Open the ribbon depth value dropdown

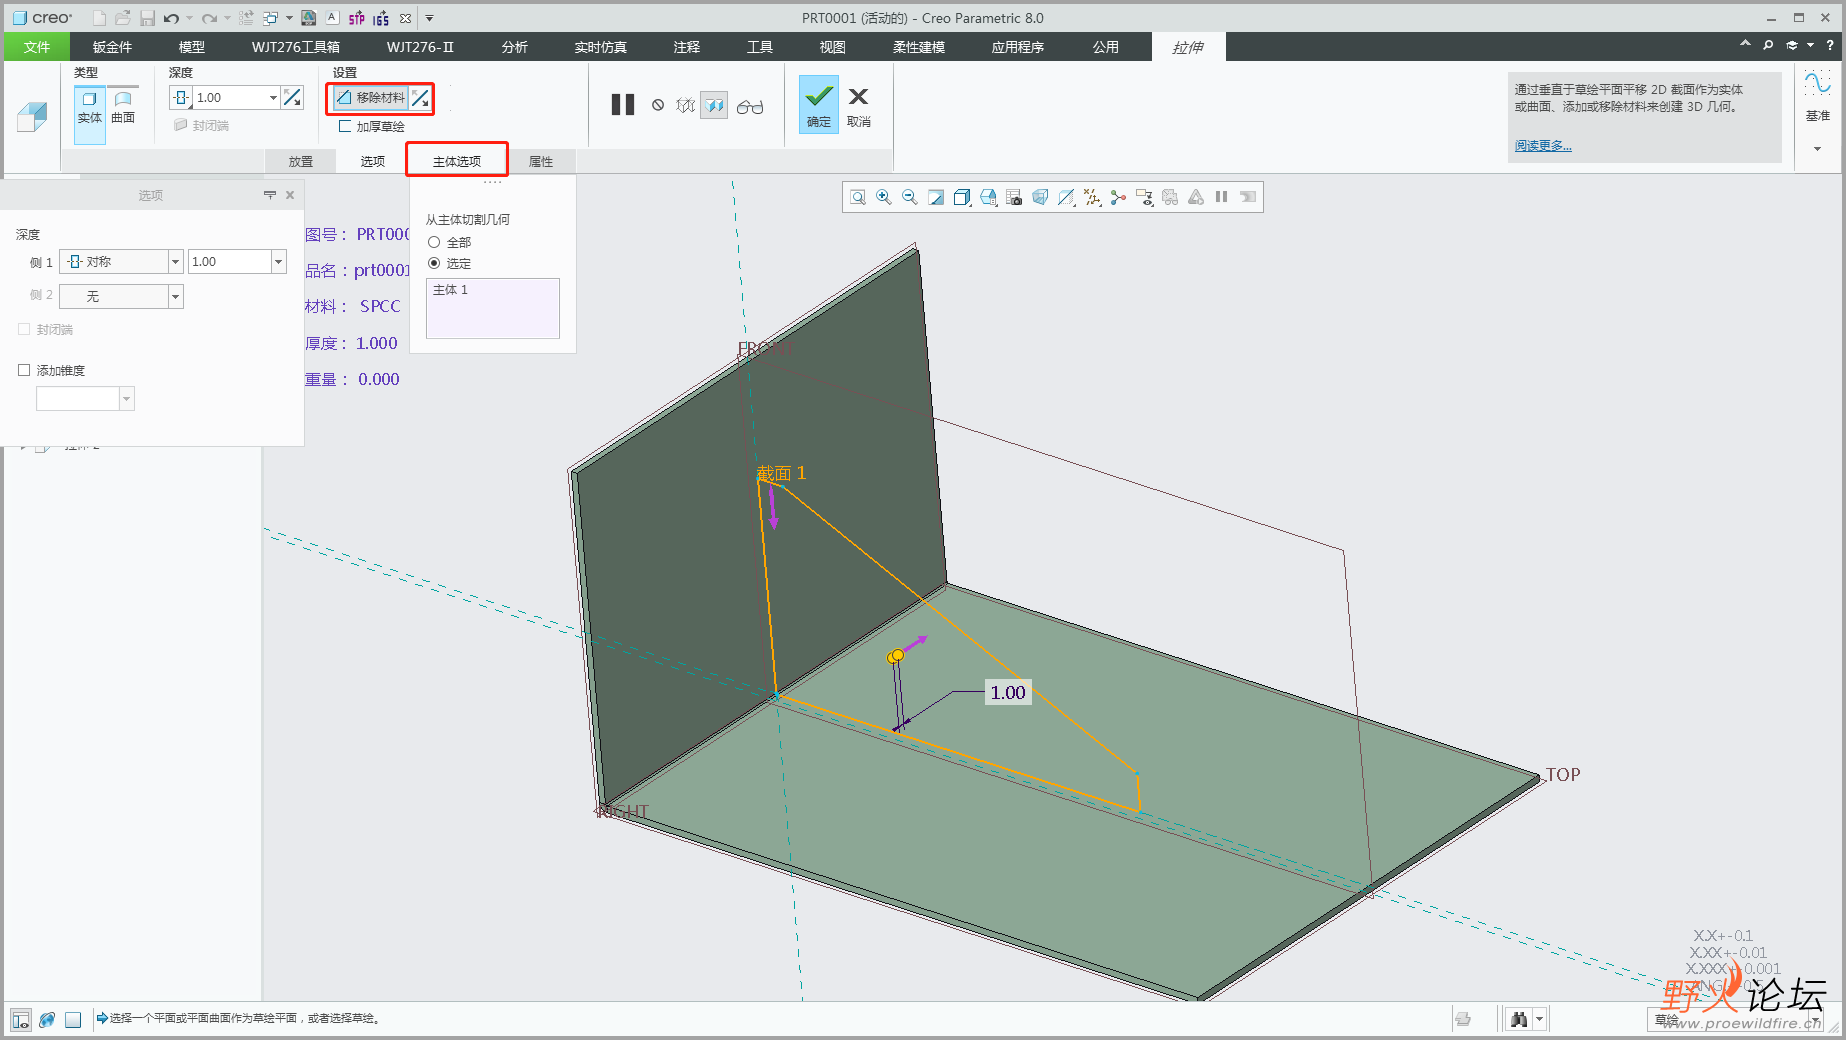tap(273, 97)
